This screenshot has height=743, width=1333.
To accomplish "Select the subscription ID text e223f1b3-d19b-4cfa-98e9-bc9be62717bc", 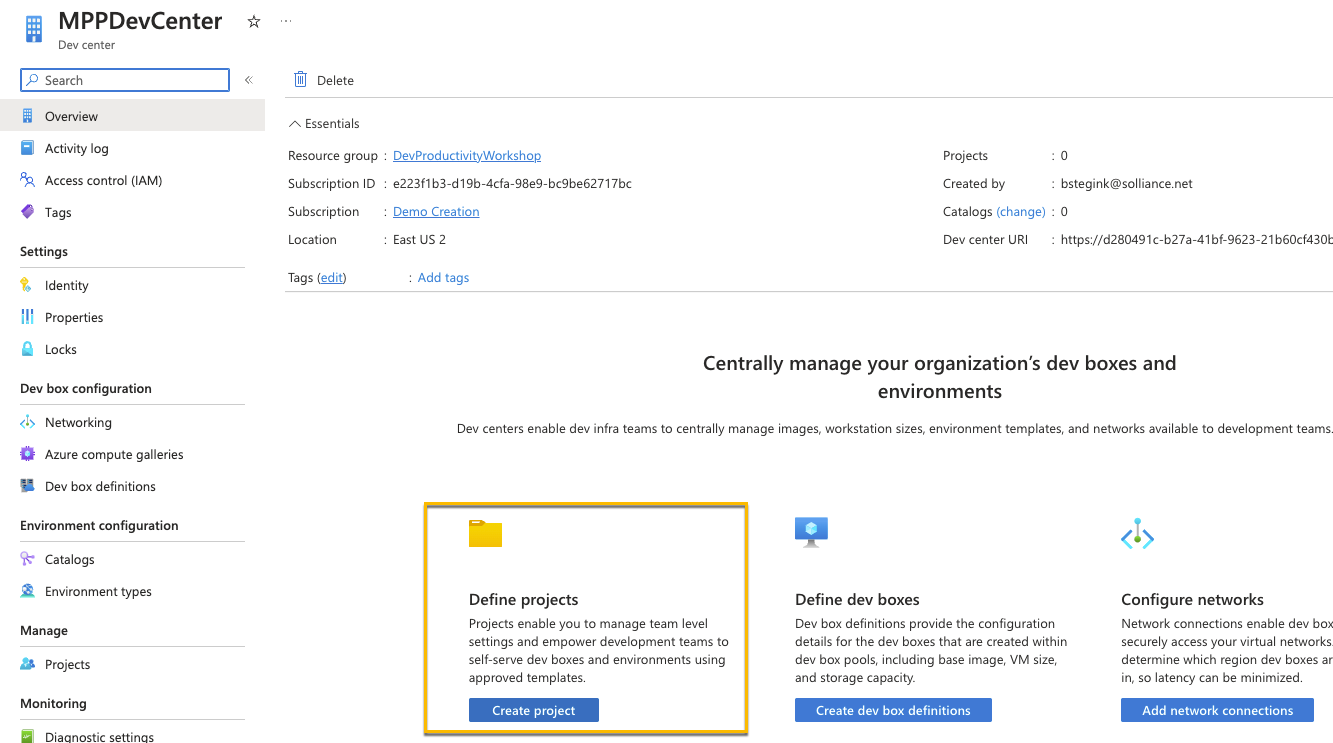I will (x=512, y=184).
